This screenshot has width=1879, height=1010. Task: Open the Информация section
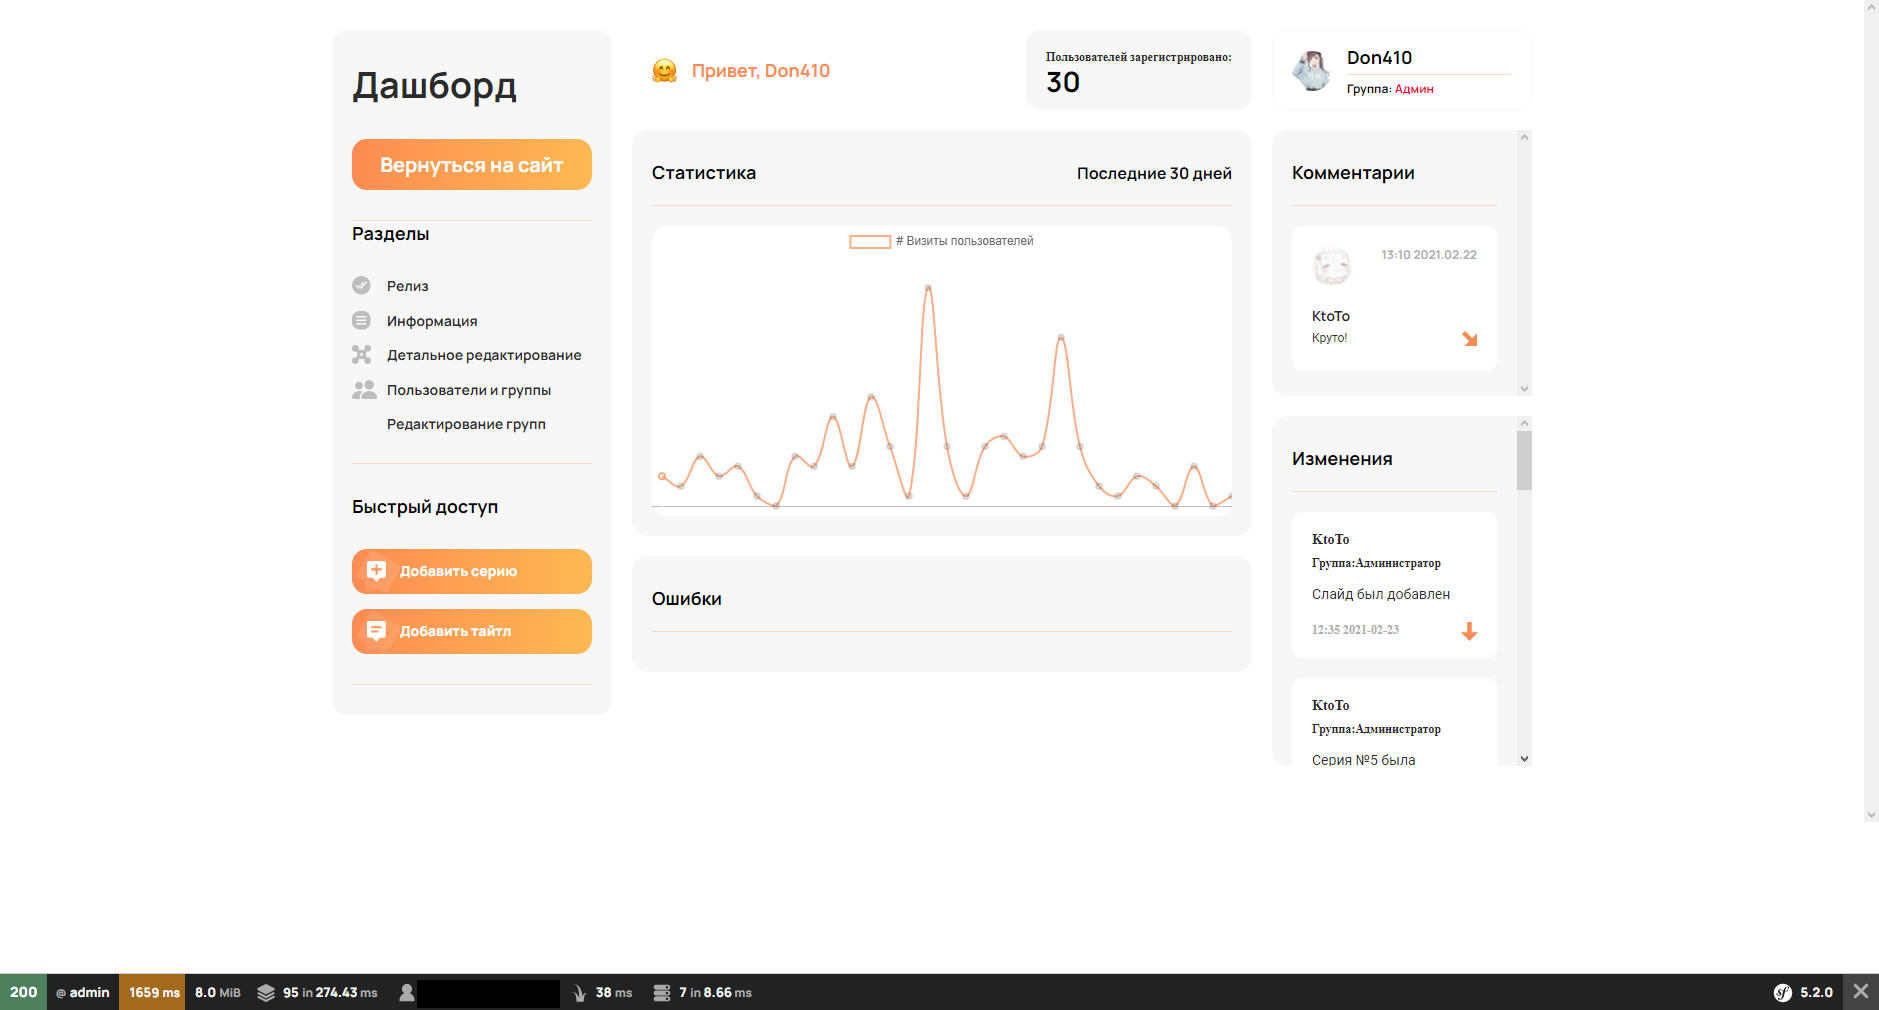(432, 321)
